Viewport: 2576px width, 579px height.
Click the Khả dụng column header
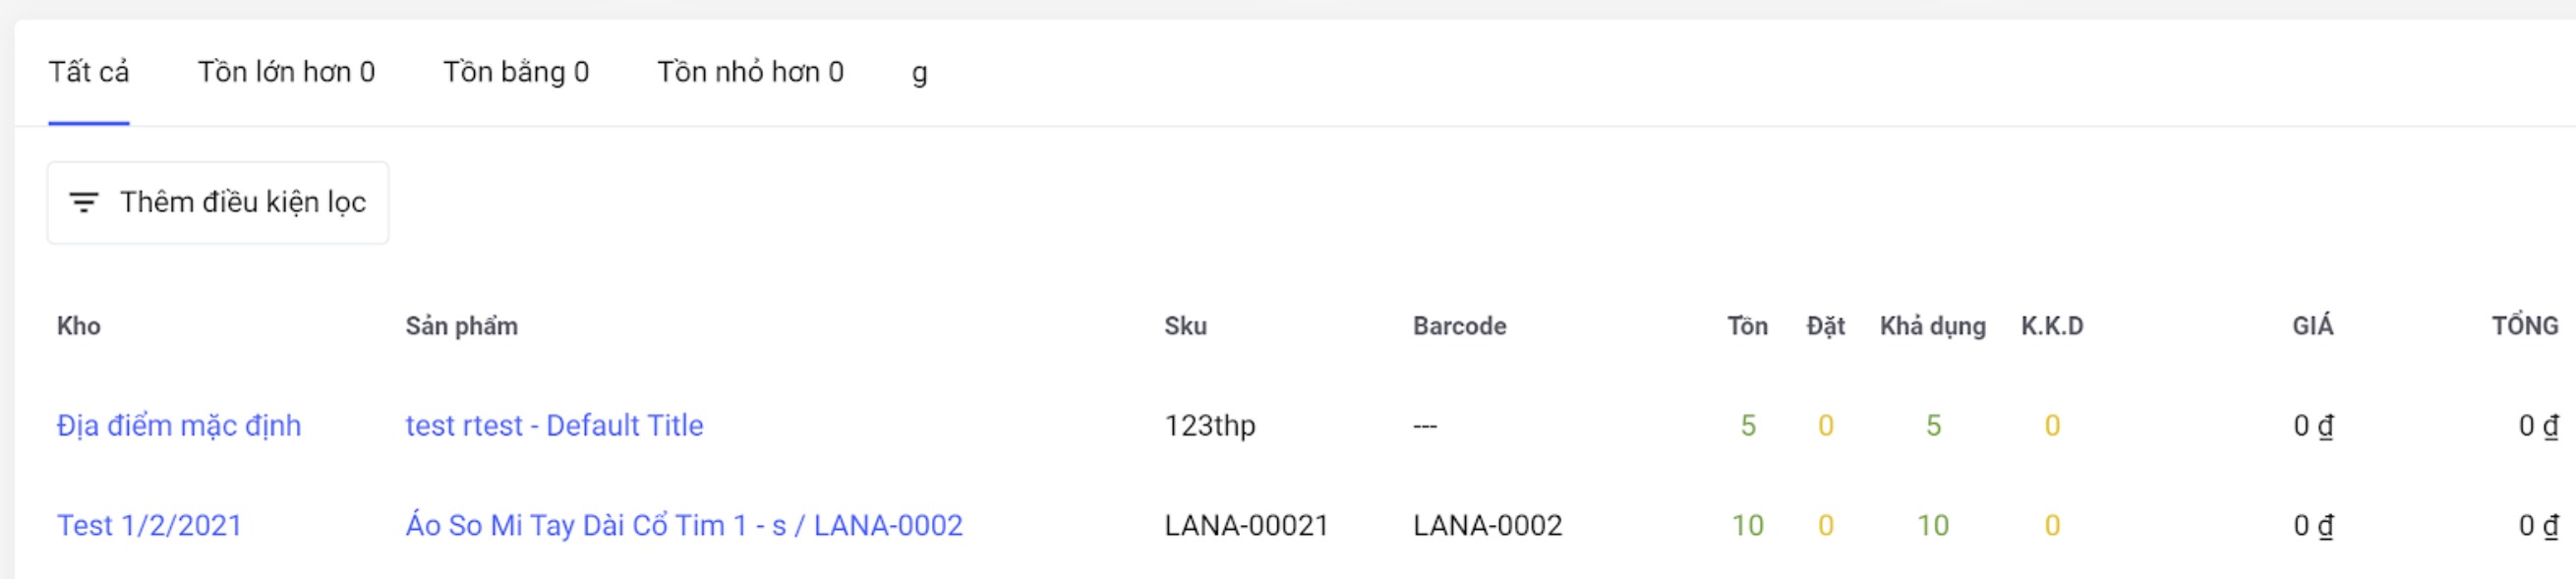1932,326
